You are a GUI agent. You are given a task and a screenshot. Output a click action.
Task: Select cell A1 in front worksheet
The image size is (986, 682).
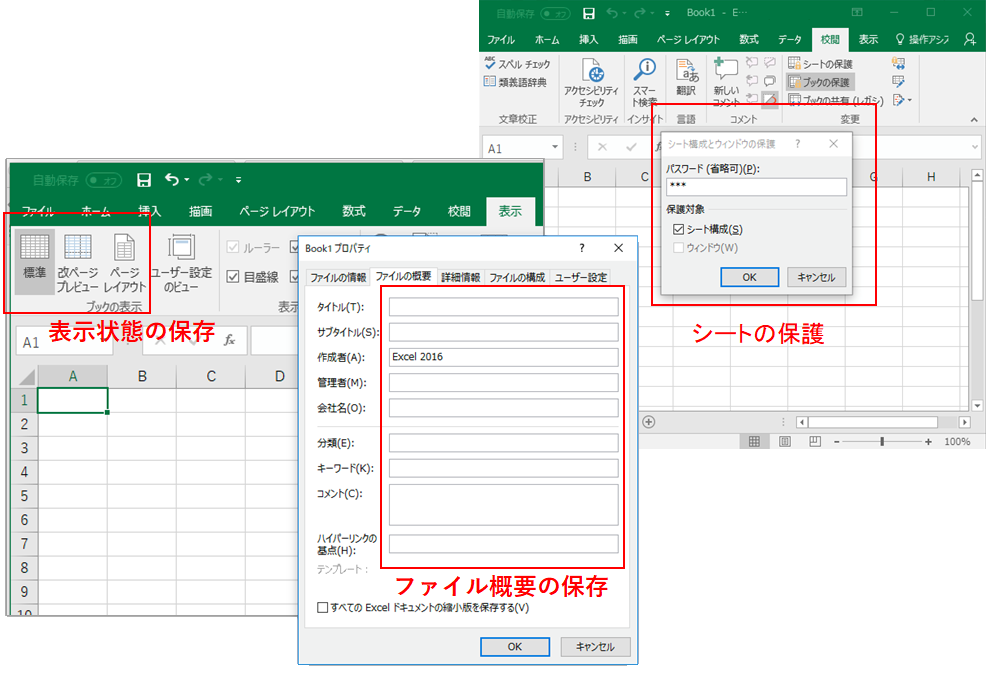click(x=72, y=400)
